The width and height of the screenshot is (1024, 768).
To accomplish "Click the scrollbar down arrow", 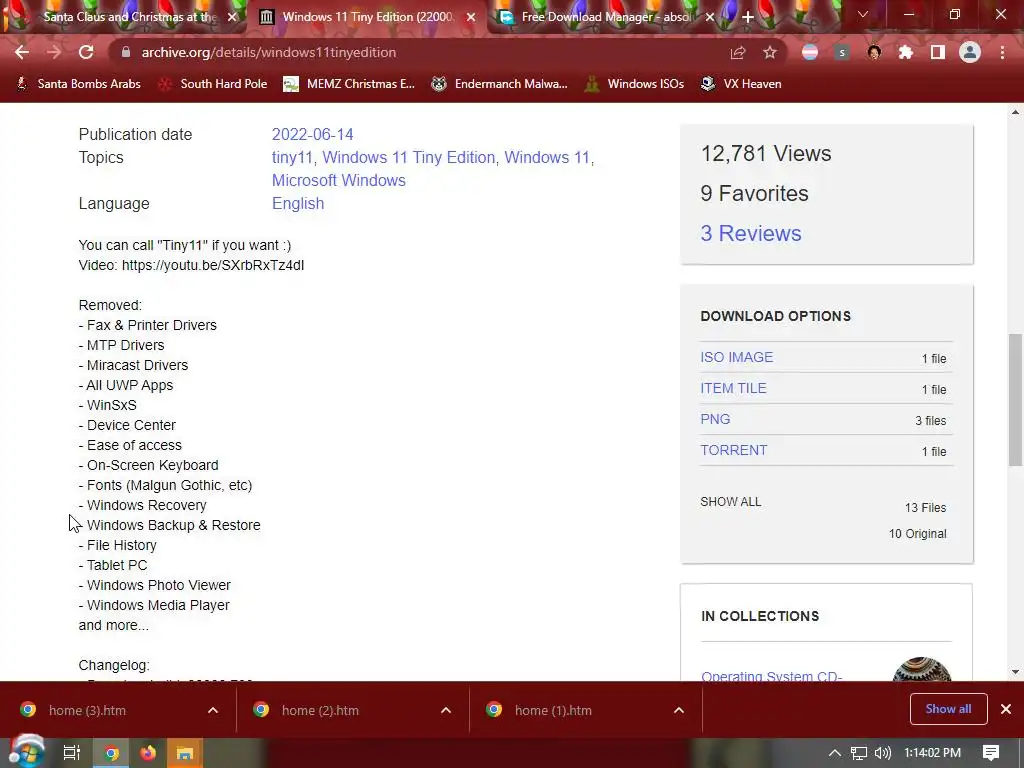I will click(x=1015, y=671).
